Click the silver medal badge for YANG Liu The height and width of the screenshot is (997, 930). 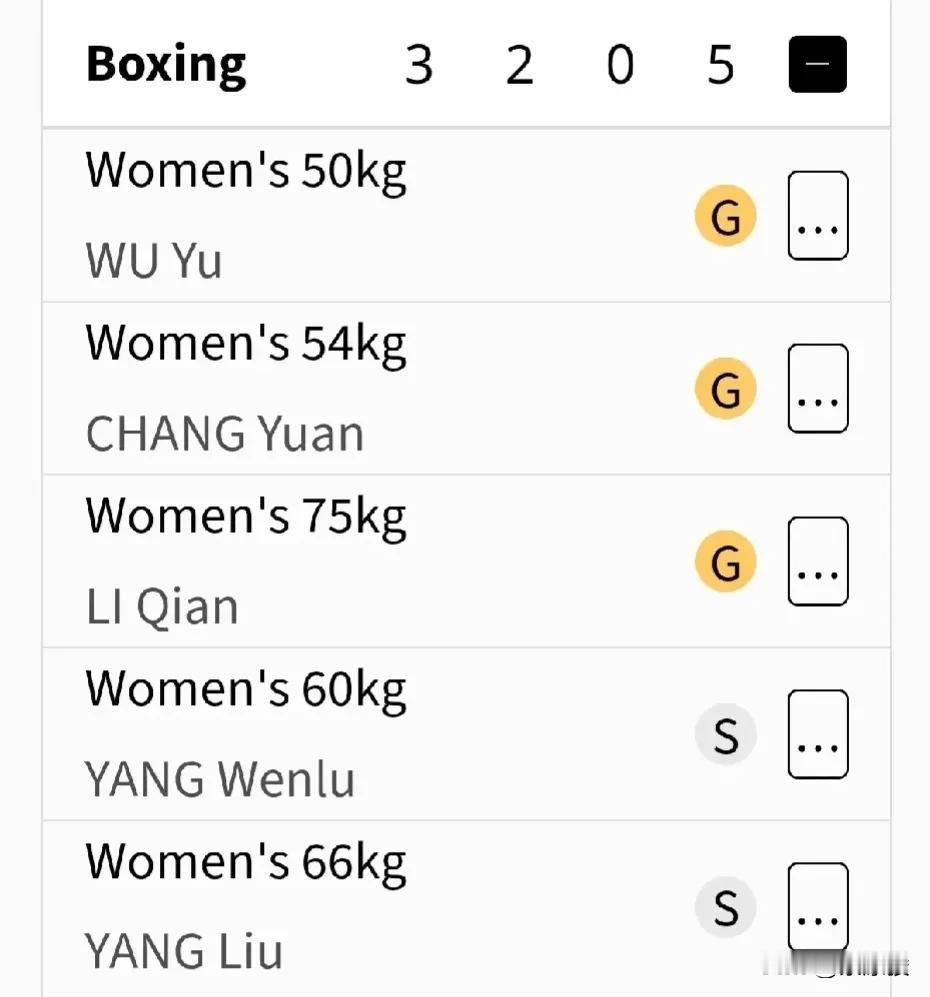click(x=725, y=908)
